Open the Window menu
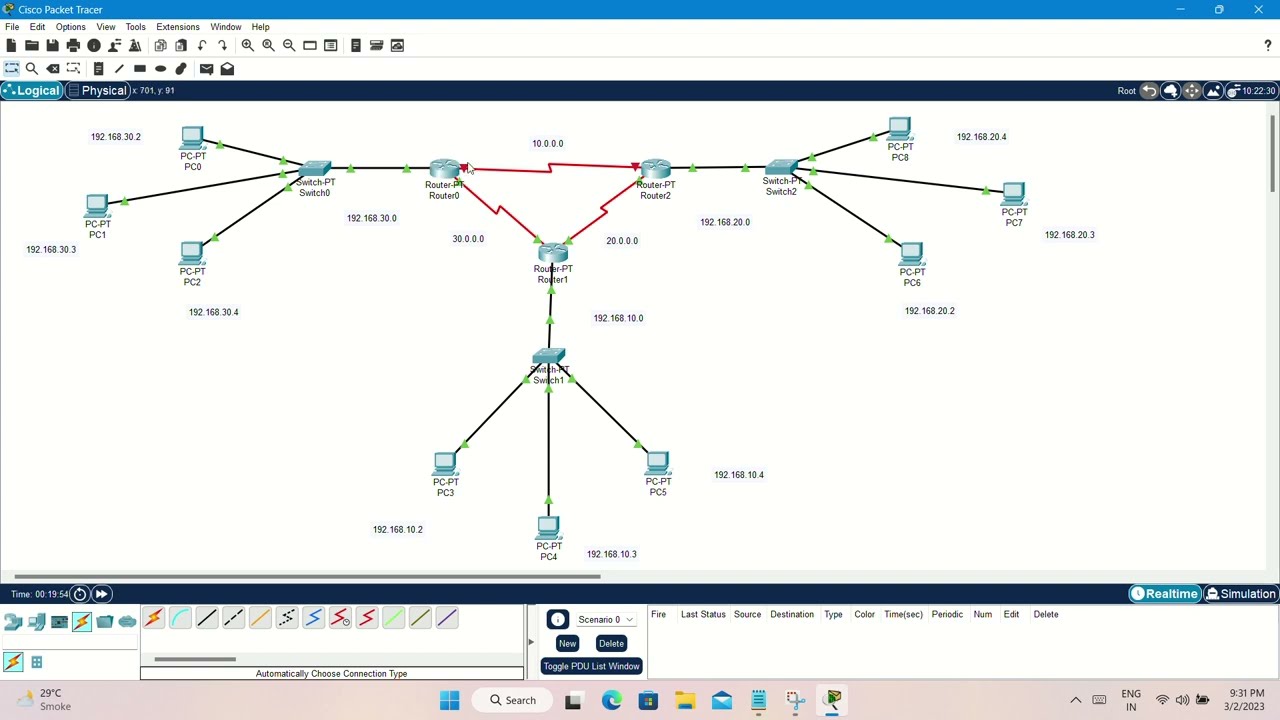1280x720 pixels. [x=225, y=27]
